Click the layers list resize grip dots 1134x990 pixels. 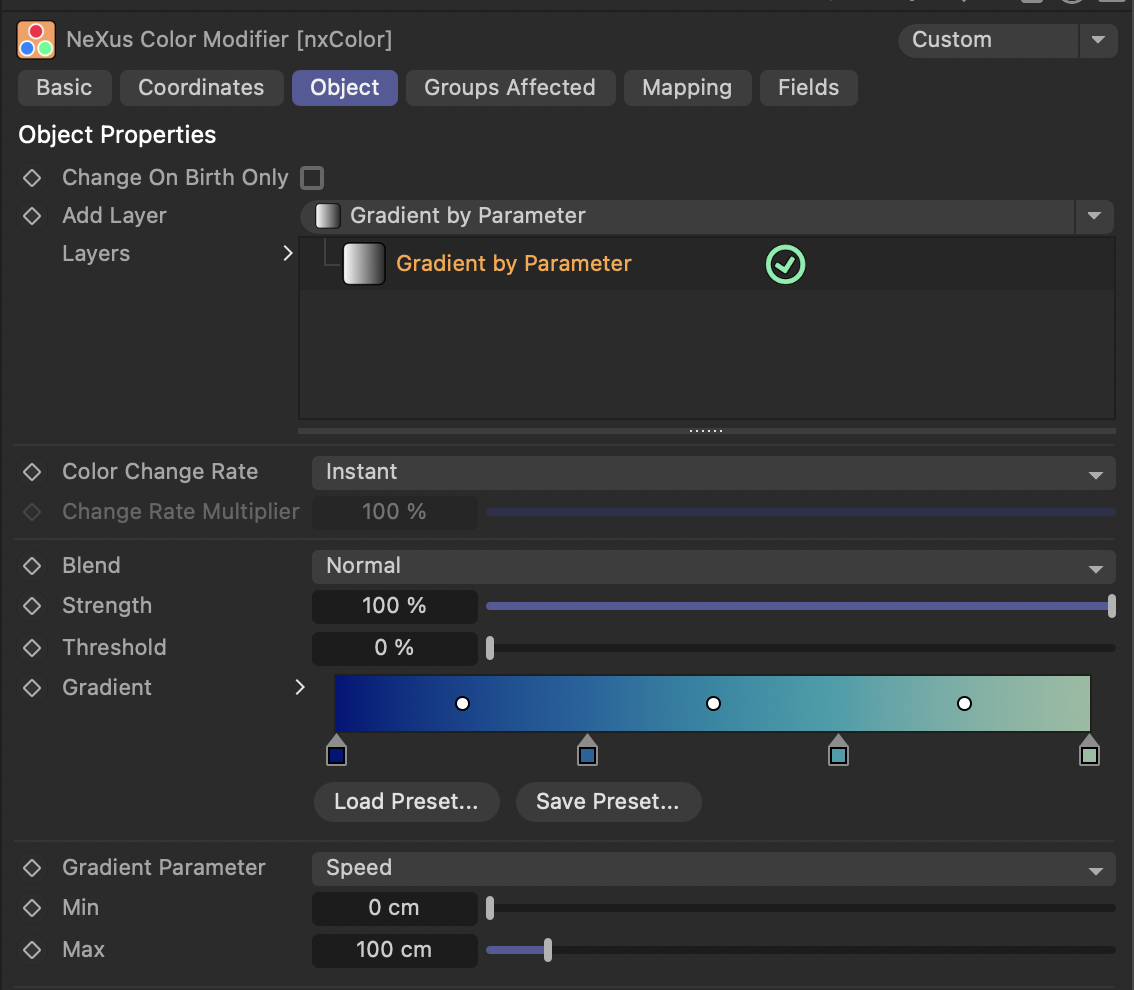coord(706,431)
